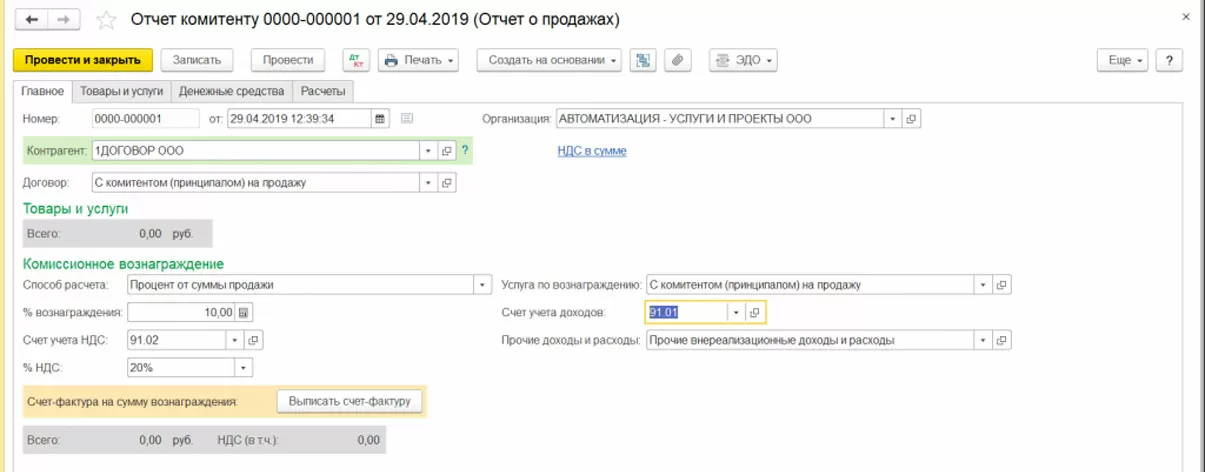Screen dimensions: 1205x472
Task: Click the Организация field text
Action: (720, 118)
